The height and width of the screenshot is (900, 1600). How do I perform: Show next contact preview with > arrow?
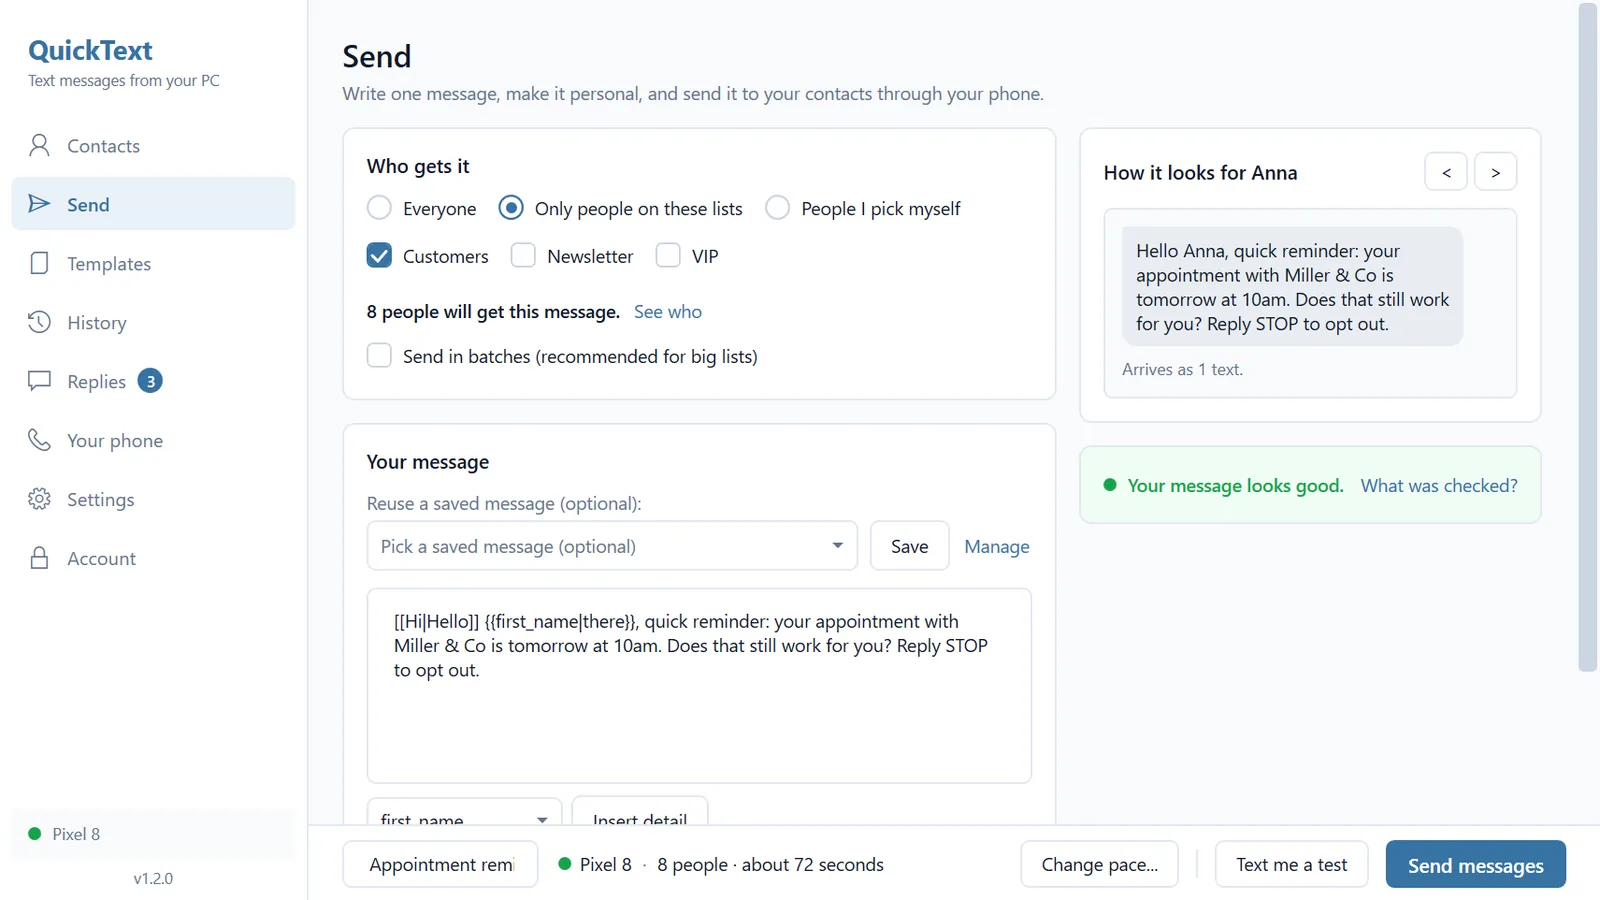click(1495, 172)
